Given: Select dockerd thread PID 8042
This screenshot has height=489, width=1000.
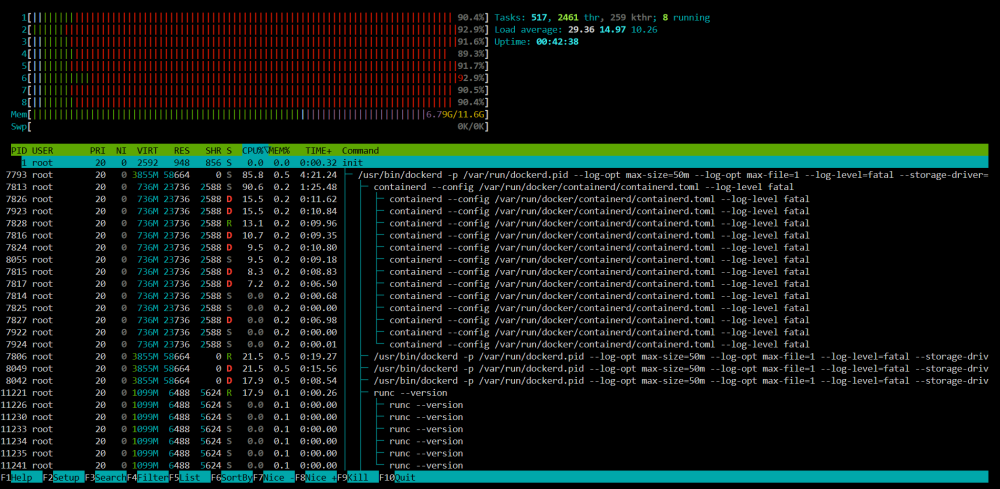Looking at the screenshot, I should click(x=494, y=381).
